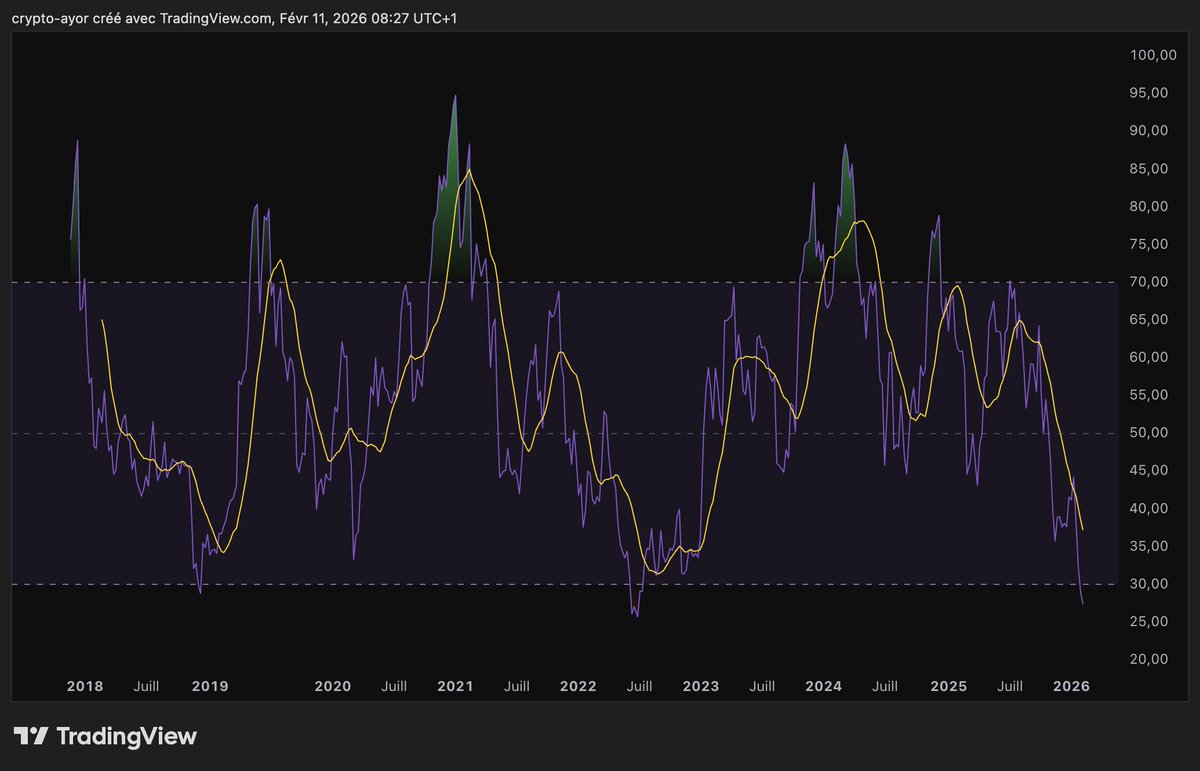Click 'Juill' label between 2021 and 2022
Viewport: 1200px width, 771px height.
(x=517, y=687)
